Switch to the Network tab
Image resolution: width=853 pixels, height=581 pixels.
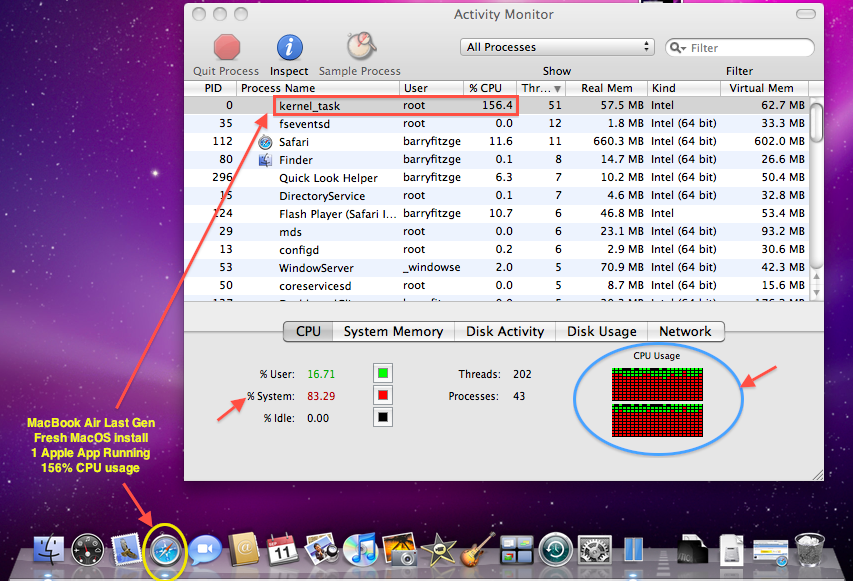(x=685, y=331)
